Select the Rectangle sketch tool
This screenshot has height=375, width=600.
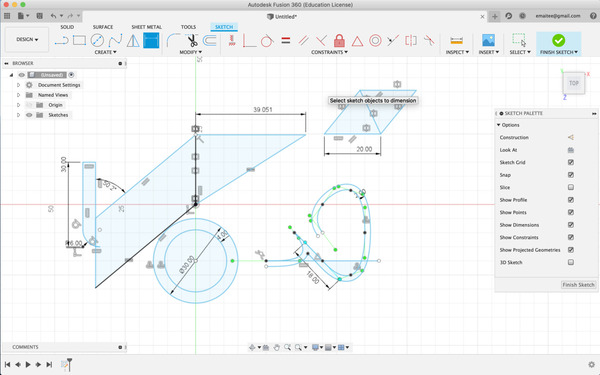(79, 40)
